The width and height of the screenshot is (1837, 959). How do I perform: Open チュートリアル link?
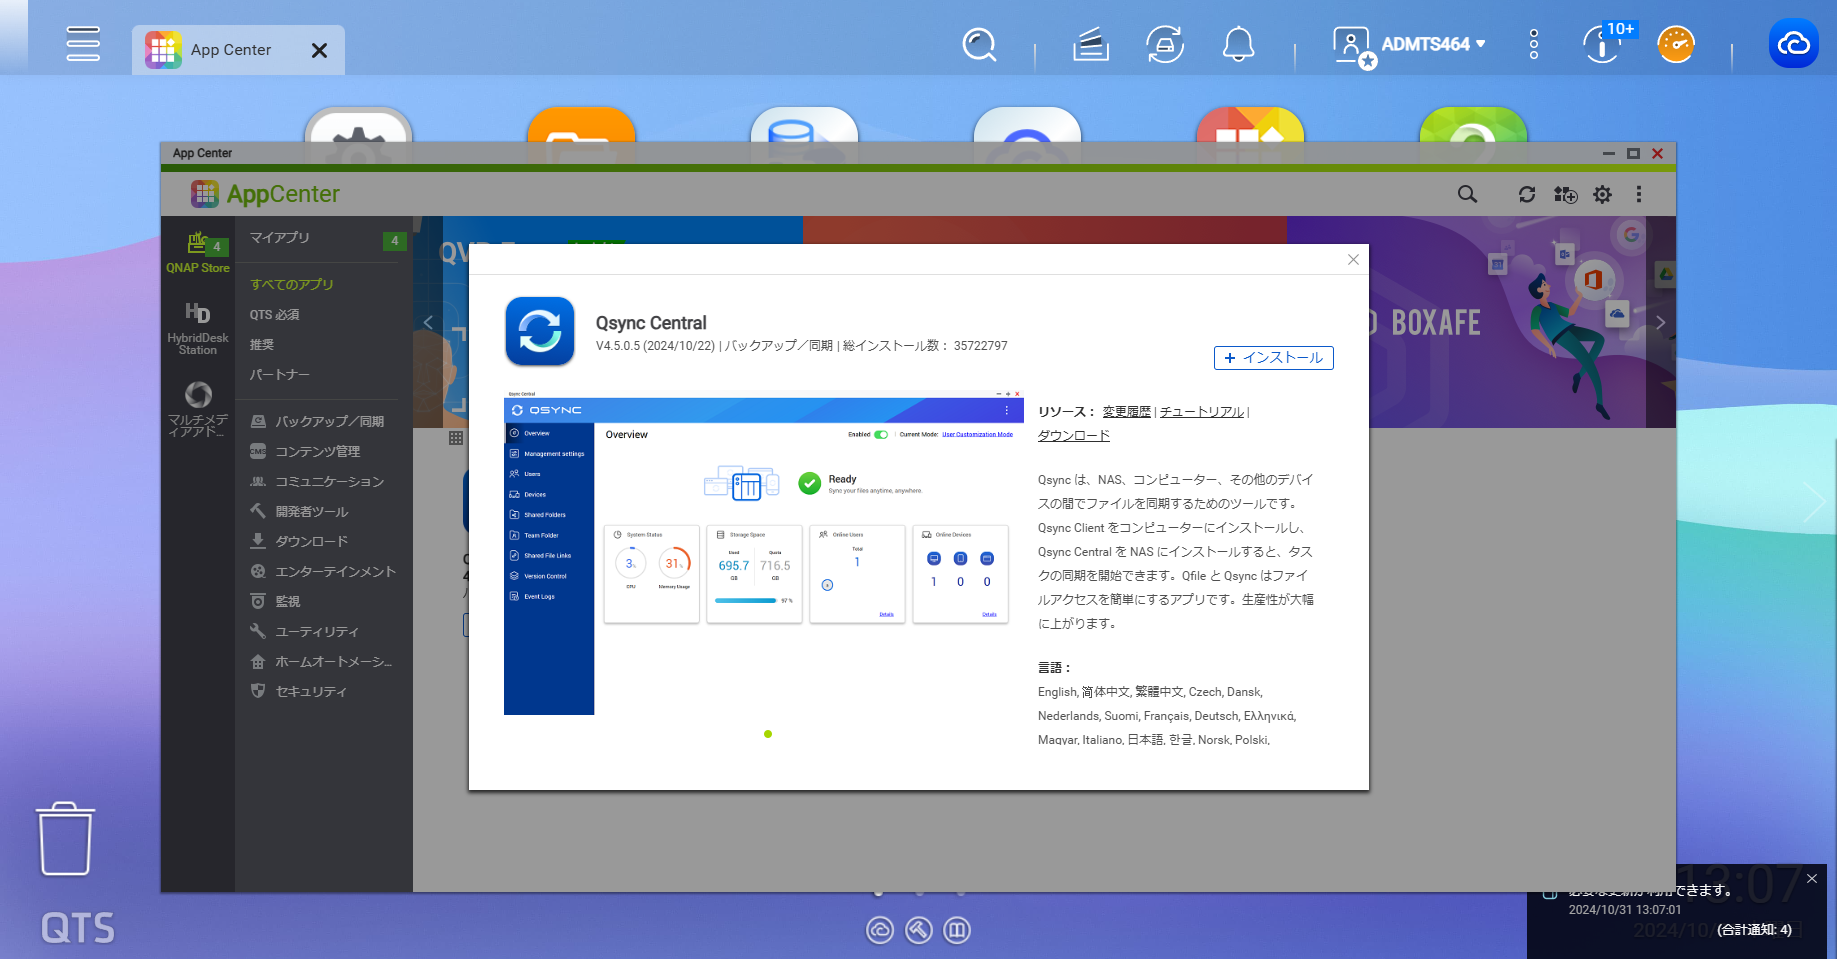(x=1202, y=412)
